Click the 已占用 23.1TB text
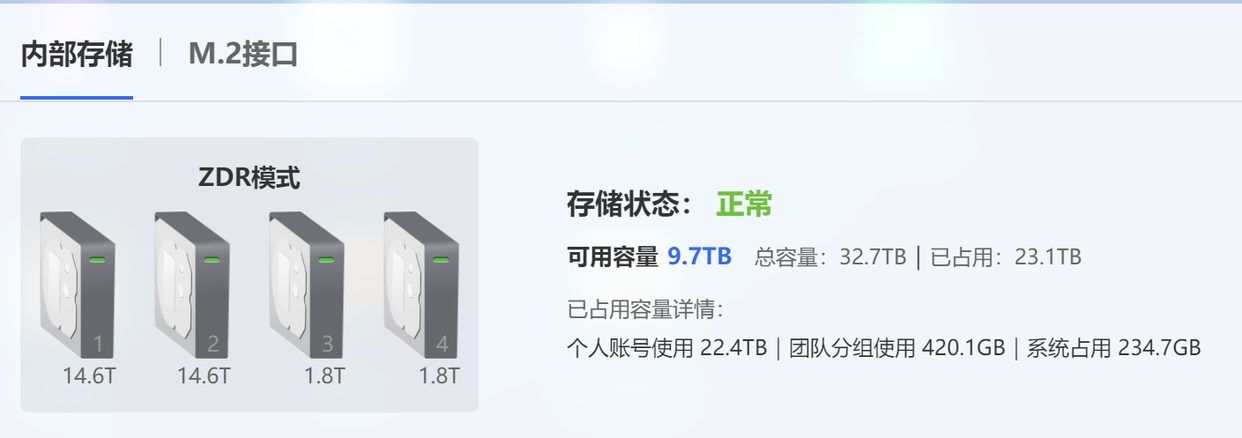 tap(1006, 257)
